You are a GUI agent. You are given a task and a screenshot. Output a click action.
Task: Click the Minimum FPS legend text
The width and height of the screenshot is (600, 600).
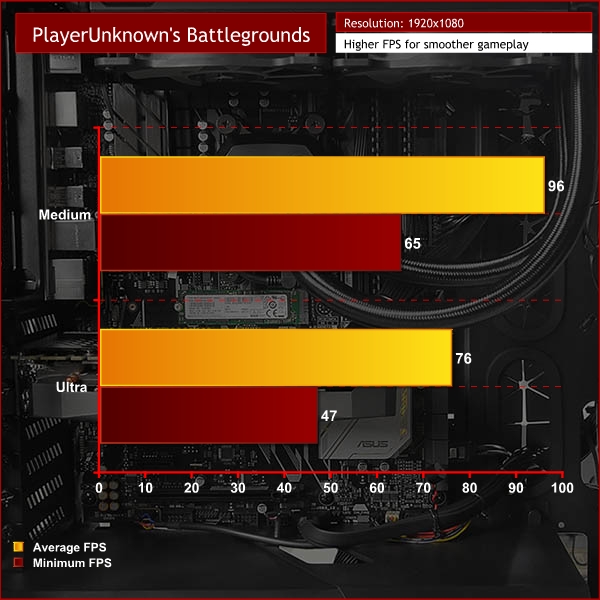tap(72, 563)
